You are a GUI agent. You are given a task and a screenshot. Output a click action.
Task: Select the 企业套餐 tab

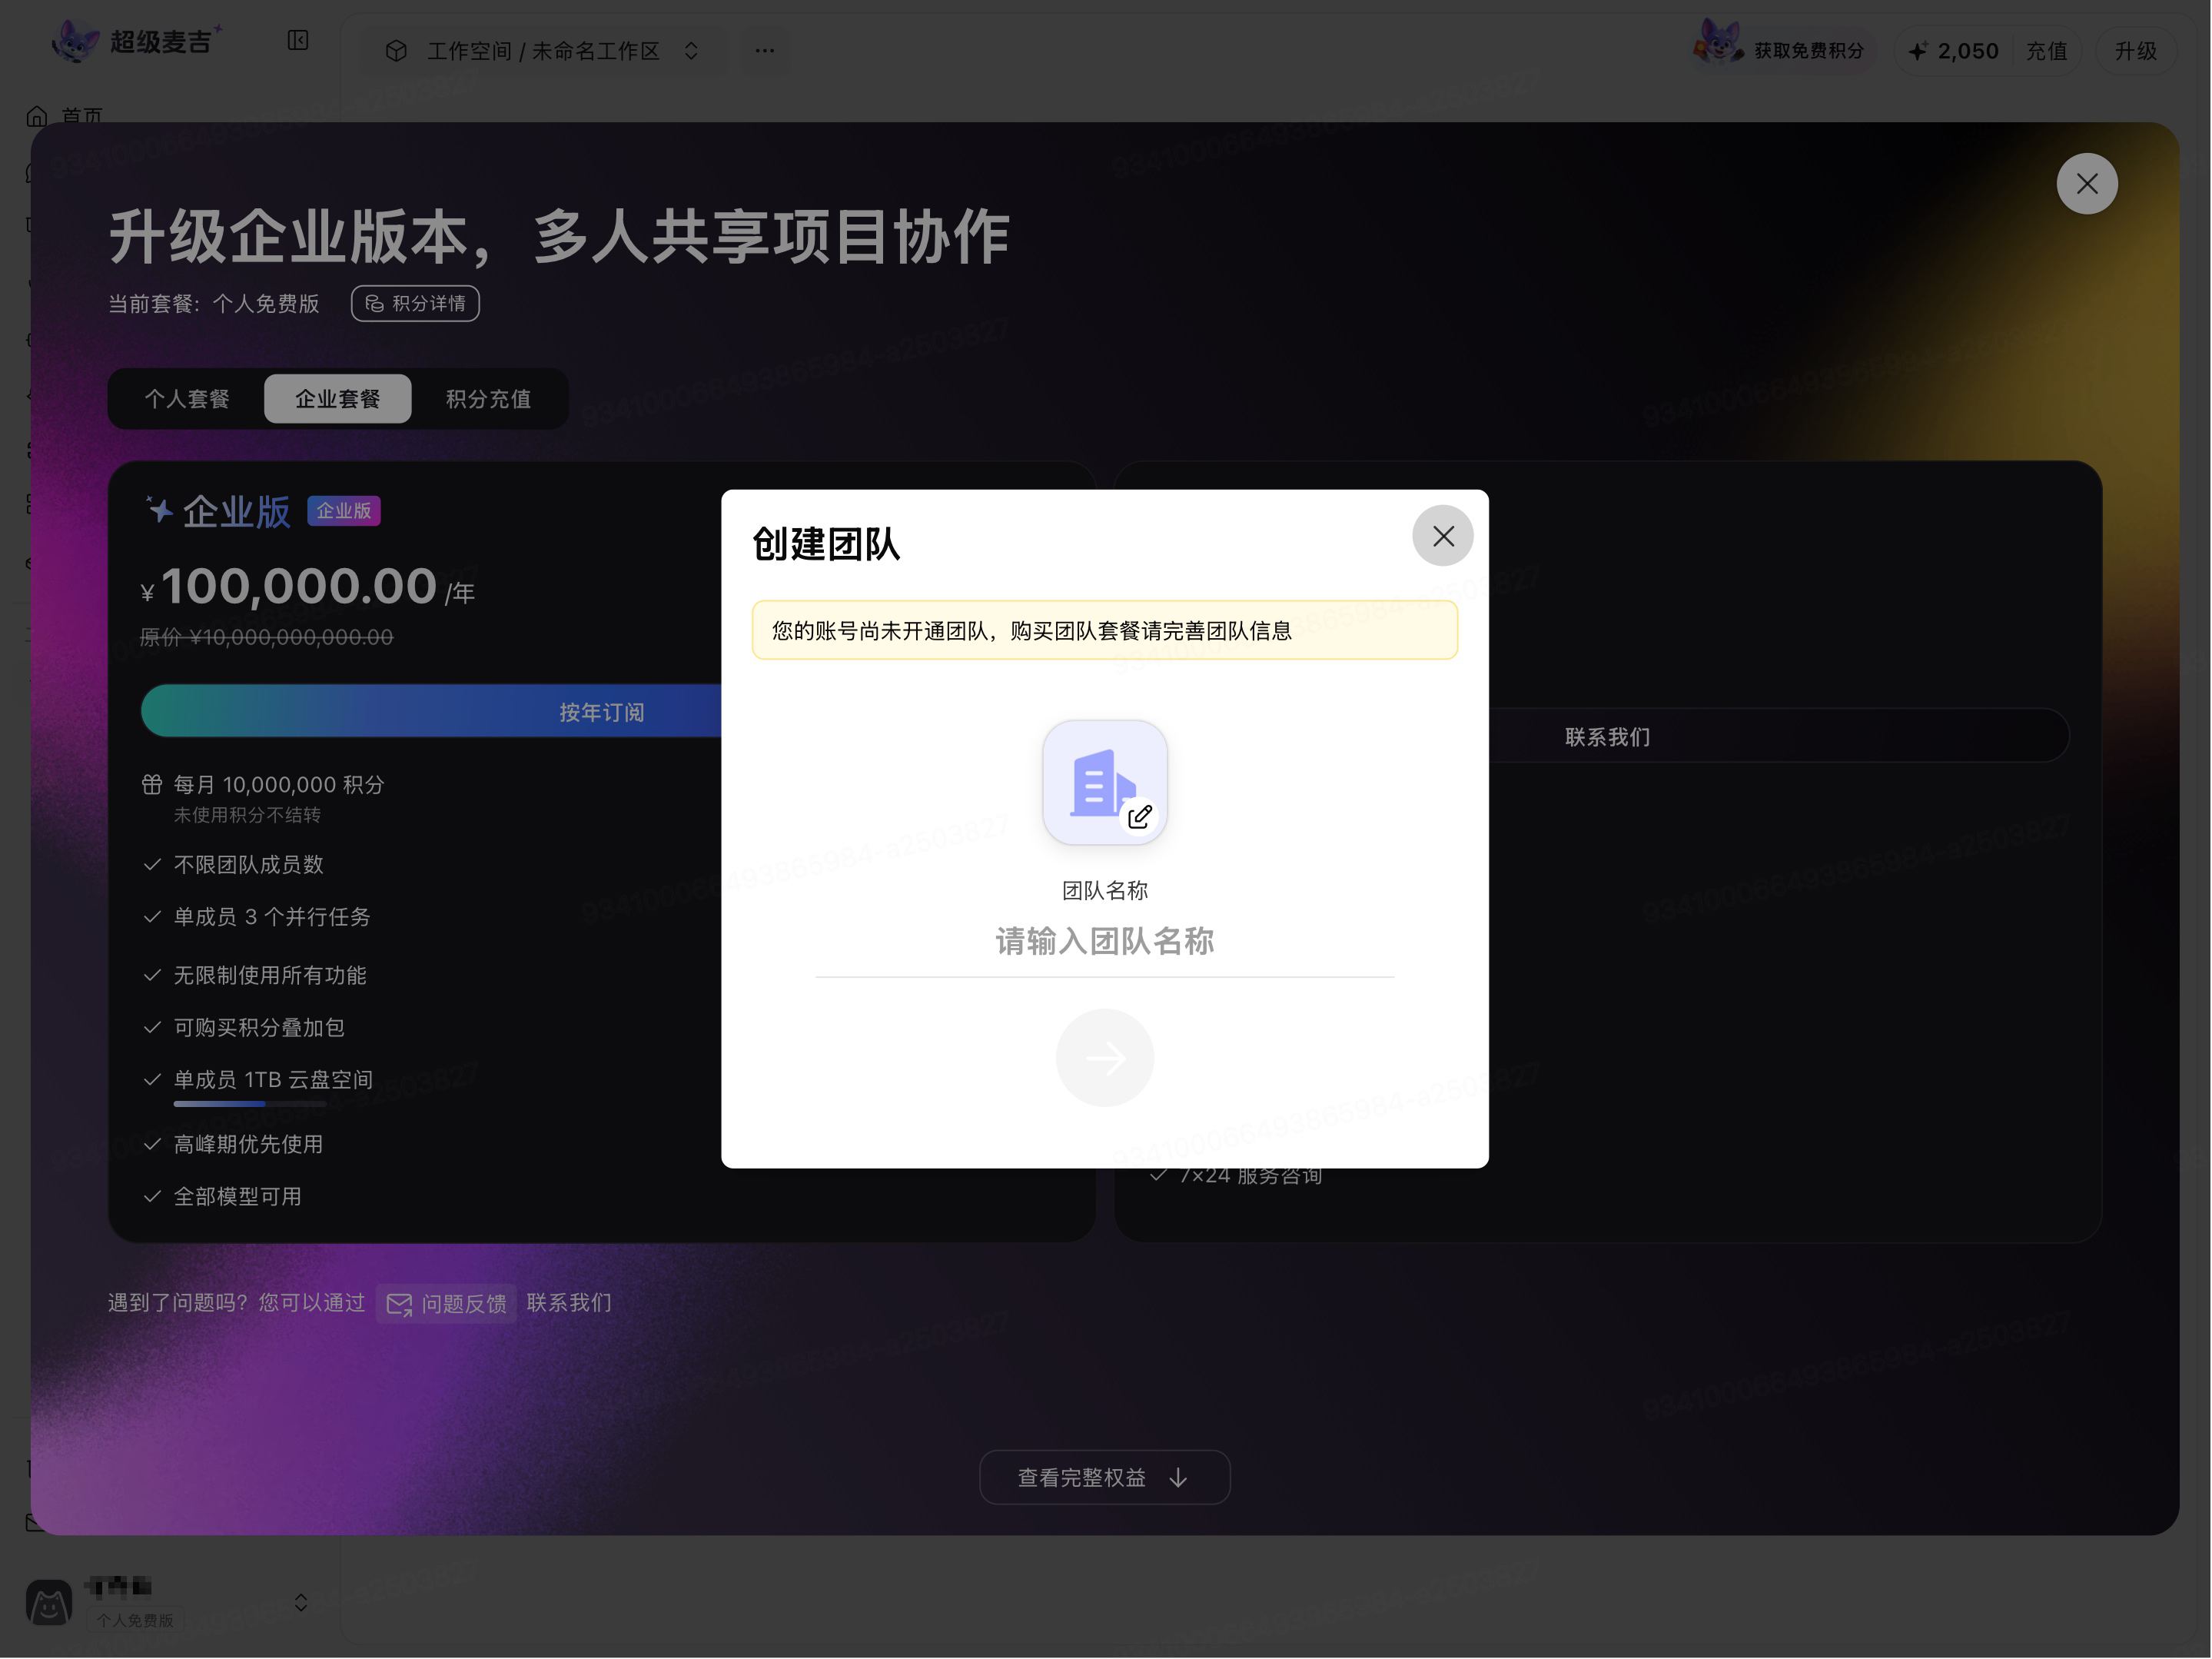coord(337,399)
